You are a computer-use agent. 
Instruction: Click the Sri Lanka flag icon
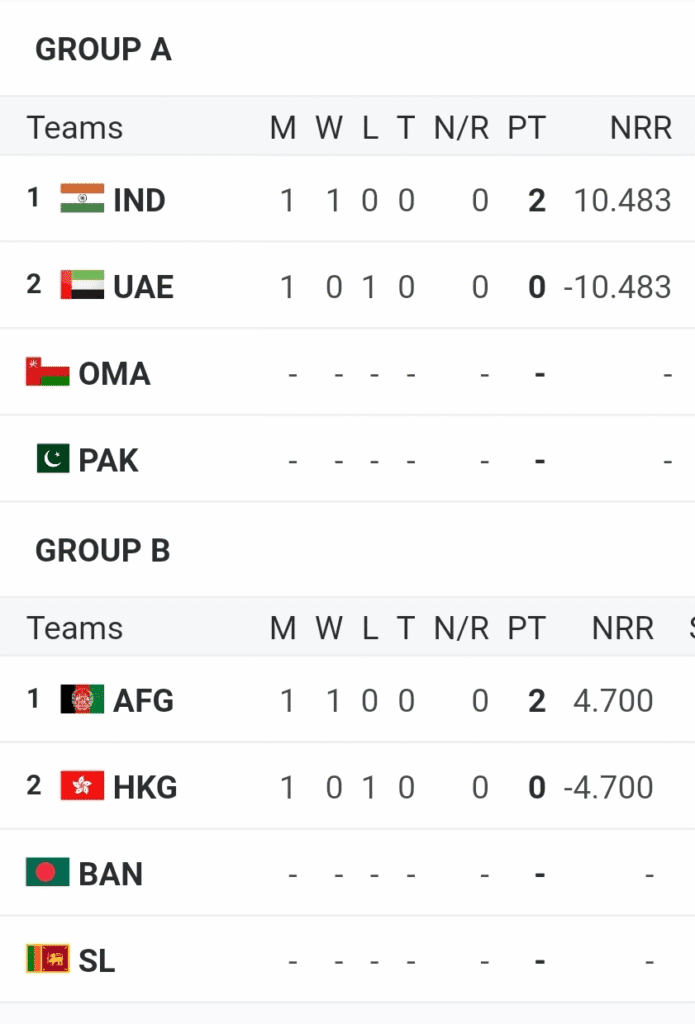coord(47,960)
